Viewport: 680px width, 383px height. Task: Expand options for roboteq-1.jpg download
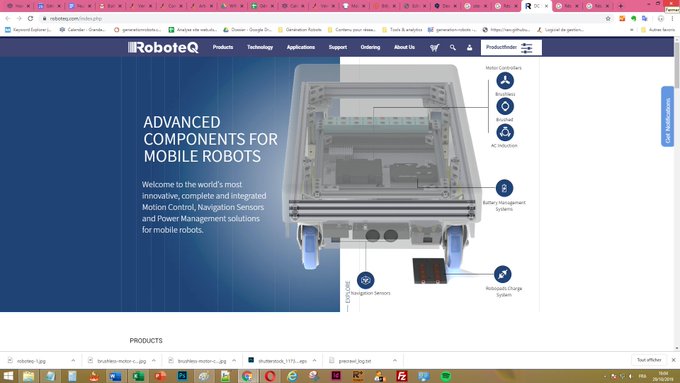pos(73,360)
